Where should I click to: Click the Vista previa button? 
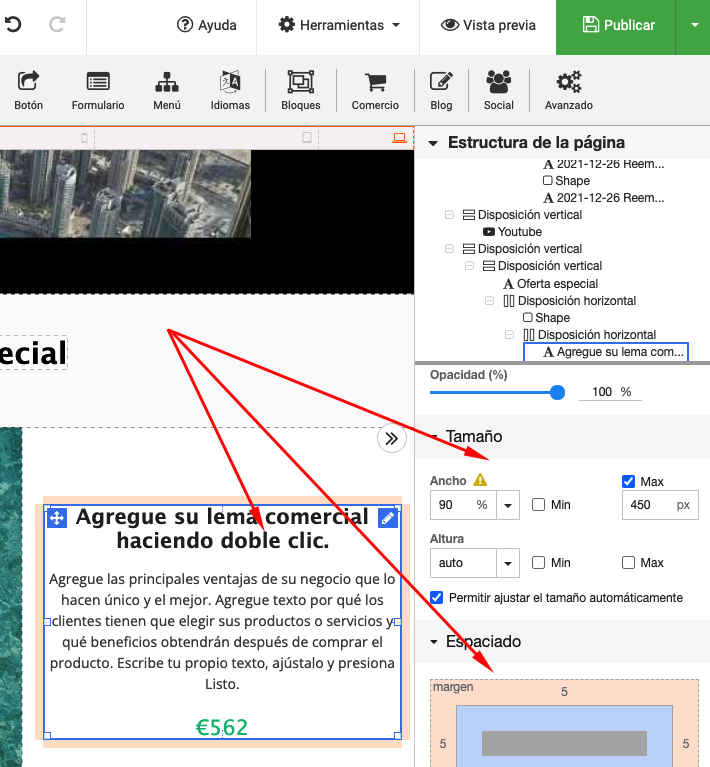coord(488,26)
